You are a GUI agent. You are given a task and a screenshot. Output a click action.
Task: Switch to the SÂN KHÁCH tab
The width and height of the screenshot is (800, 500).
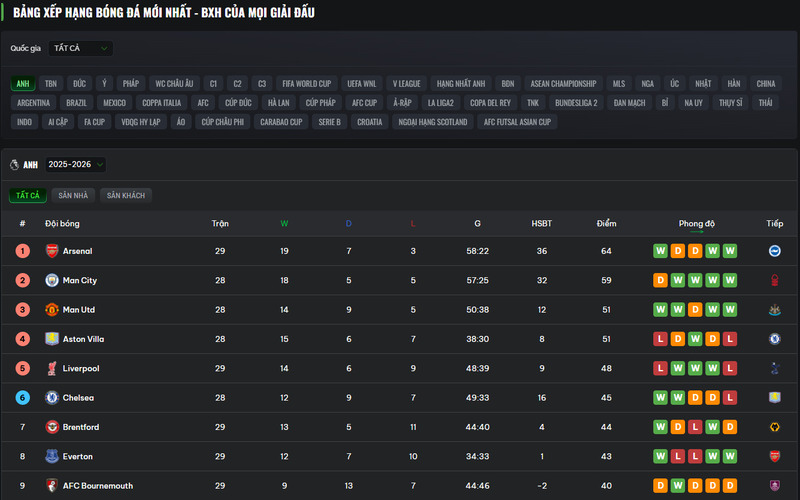click(x=126, y=196)
